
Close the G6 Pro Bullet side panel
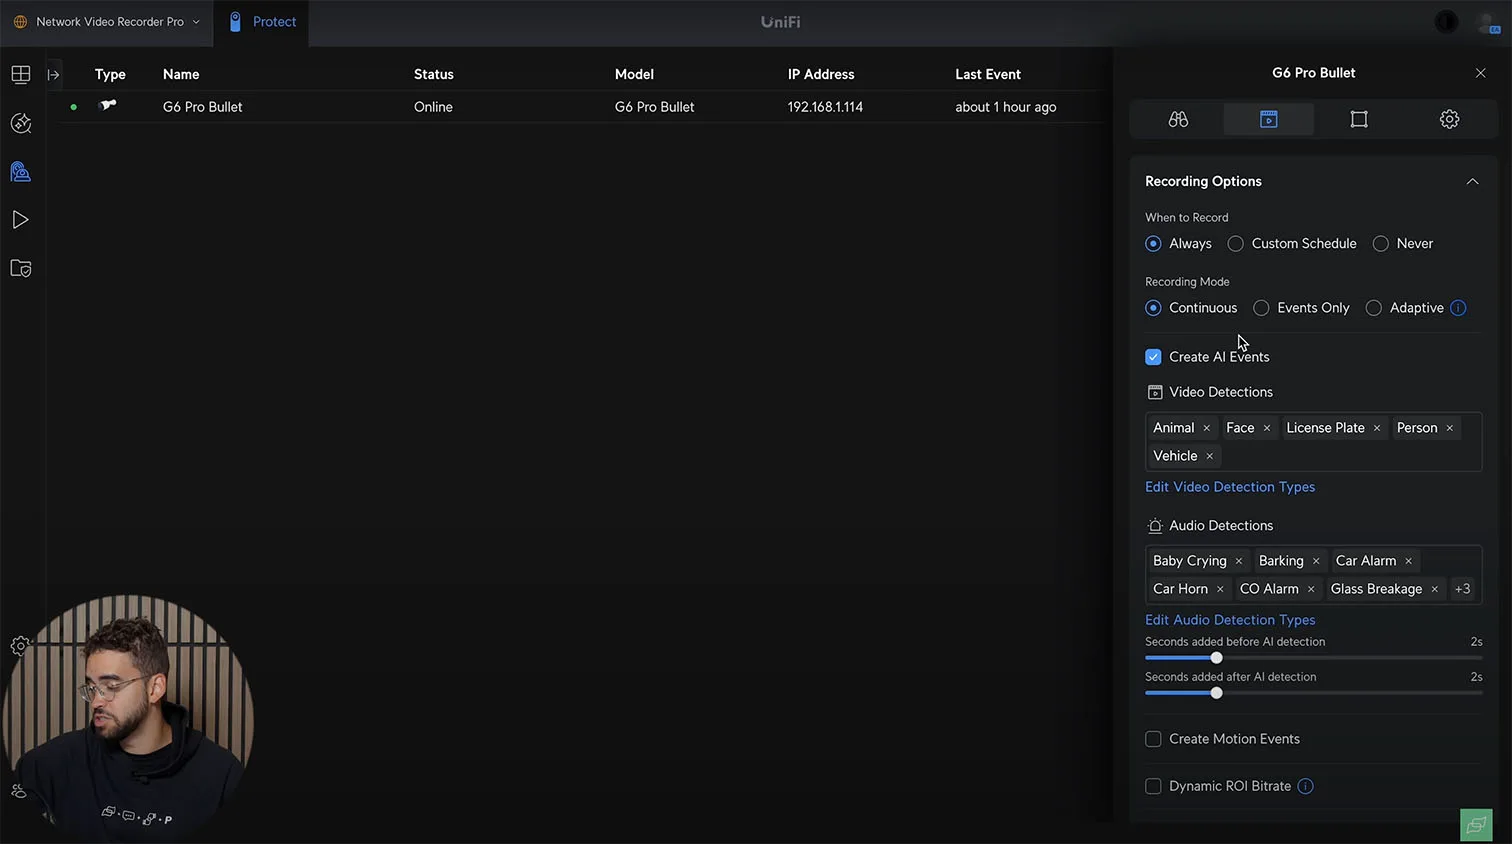(1481, 73)
